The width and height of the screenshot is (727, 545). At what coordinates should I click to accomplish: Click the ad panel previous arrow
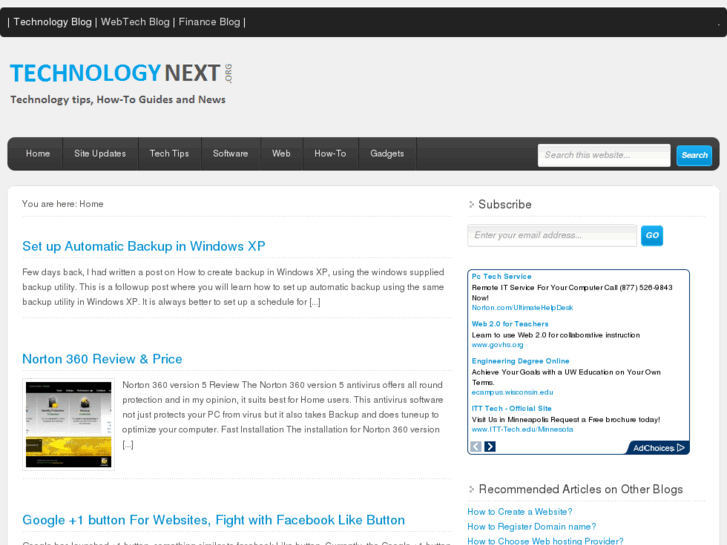[x=476, y=446]
